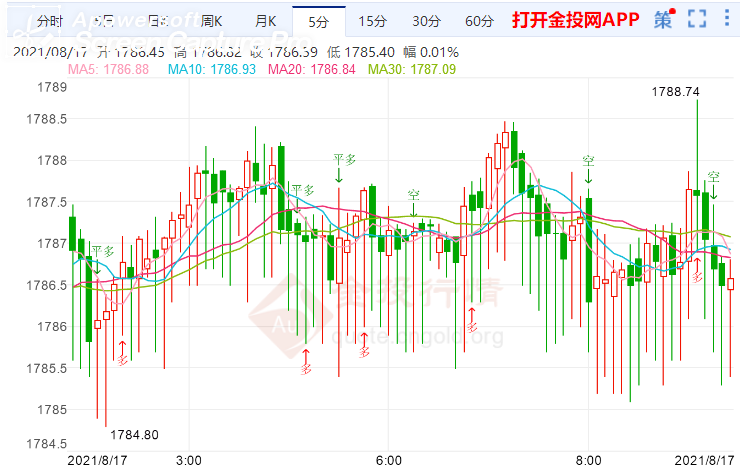Click the 6:00 time axis label
Image resolution: width=740 pixels, height=466 pixels.
(x=389, y=460)
